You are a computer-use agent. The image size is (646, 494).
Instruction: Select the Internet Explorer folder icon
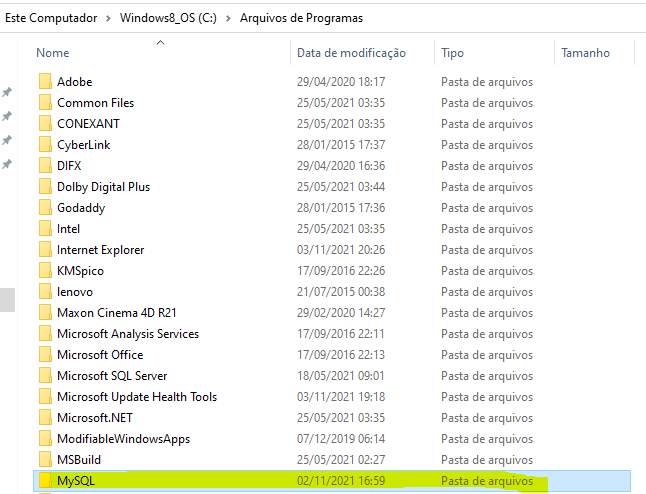tap(45, 250)
